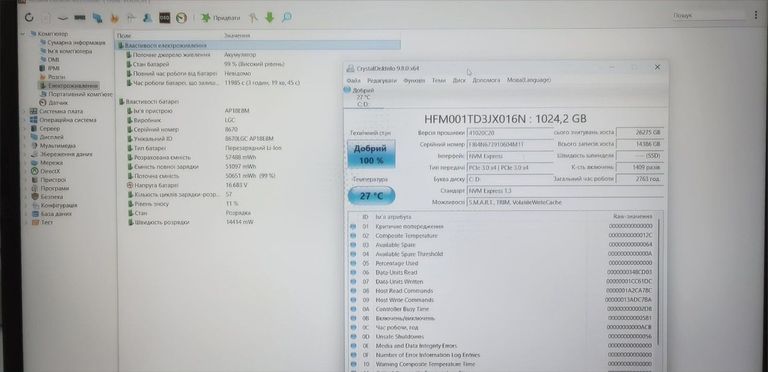Viewport: 768px width, 372px height.
Task: Click the memory module icon in AIDA64 toolbar
Action: (80, 18)
